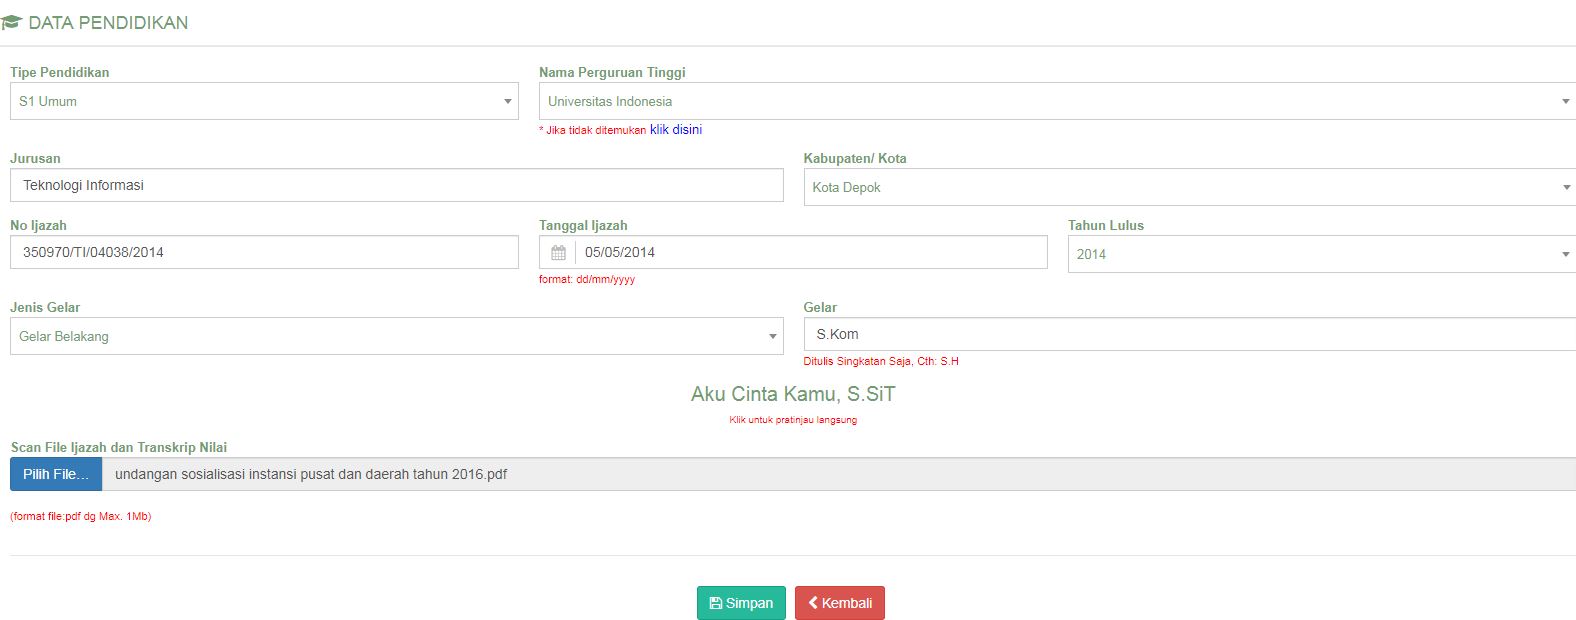Click the "Klik untuk pratinjau langsung" hint text

[793, 420]
